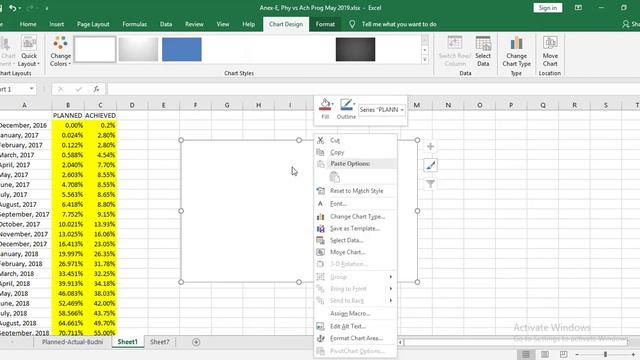The width and height of the screenshot is (640, 360).
Task: Click Move Chart ribbon button
Action: point(550,51)
